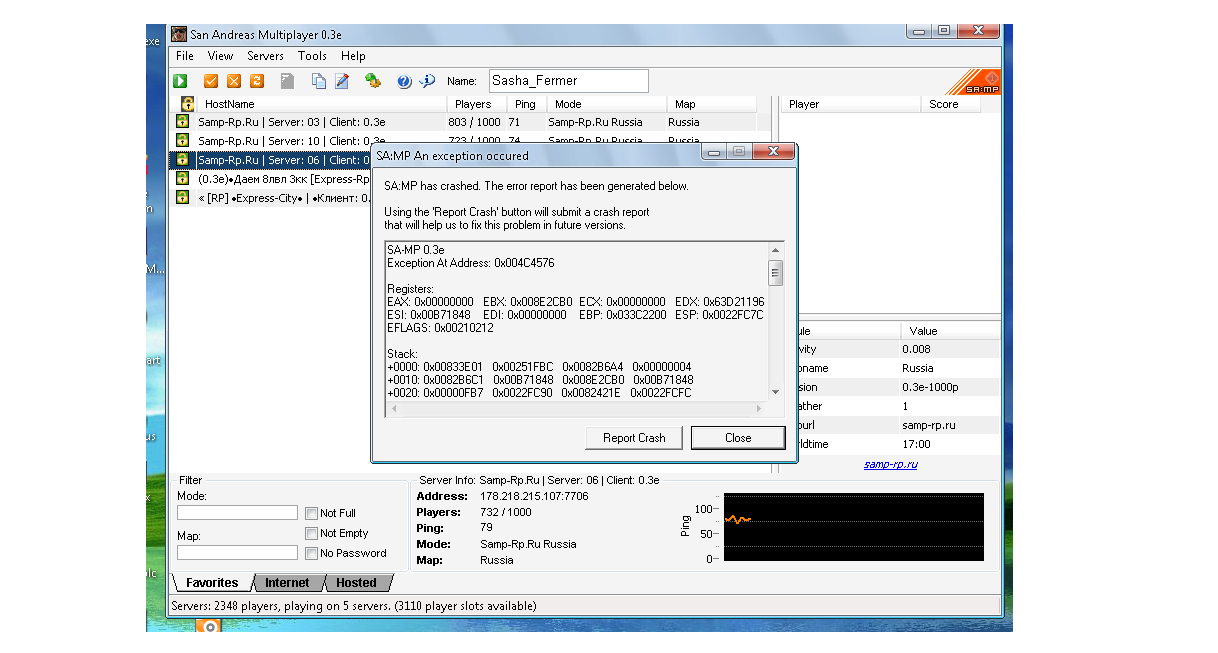1218x653 pixels.
Task: Click the orange checkmark Add Server icon
Action: pyautogui.click(x=211, y=81)
